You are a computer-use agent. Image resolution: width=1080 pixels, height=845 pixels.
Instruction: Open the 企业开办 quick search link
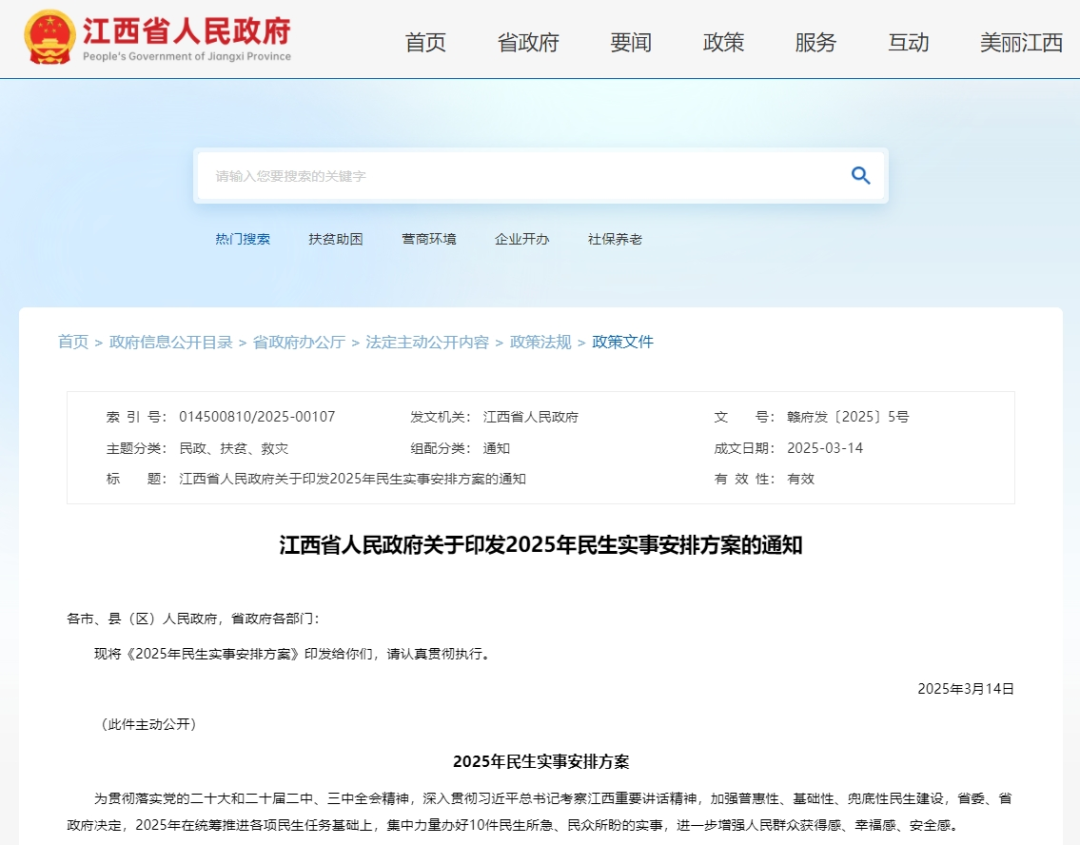521,239
